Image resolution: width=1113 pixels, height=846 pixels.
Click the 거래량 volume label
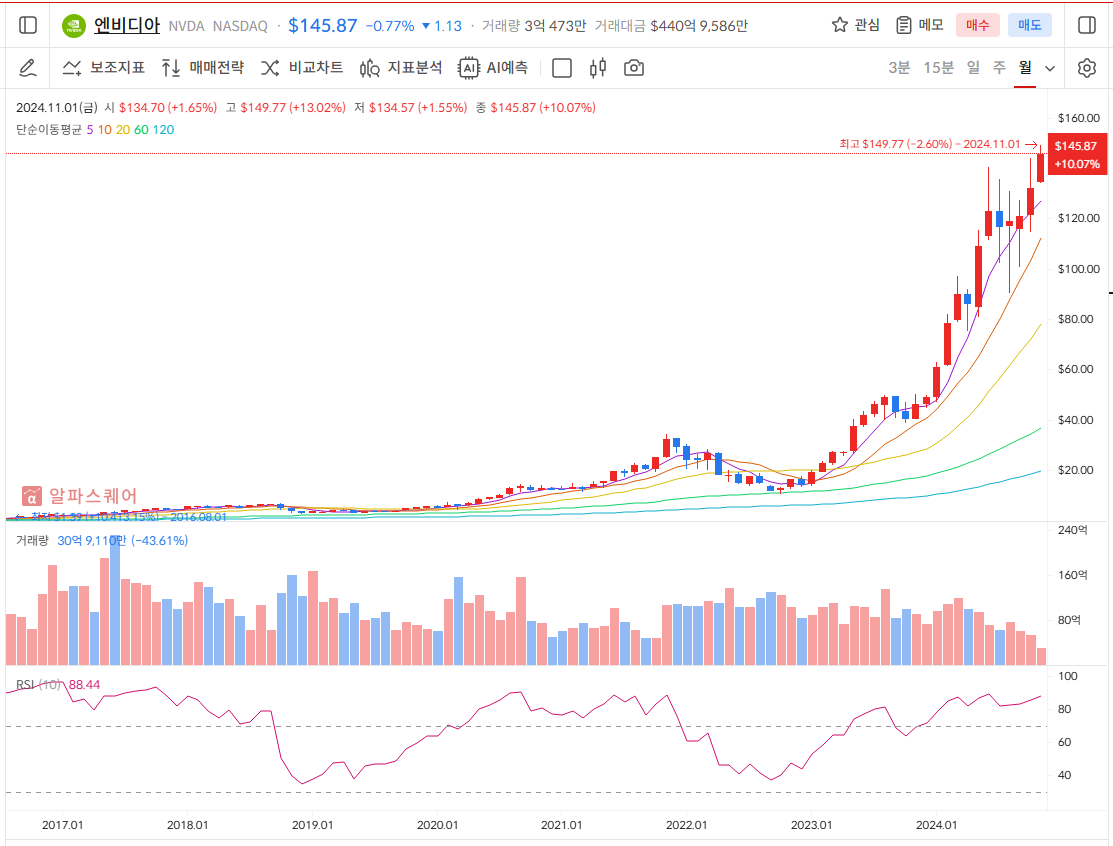(x=33, y=541)
